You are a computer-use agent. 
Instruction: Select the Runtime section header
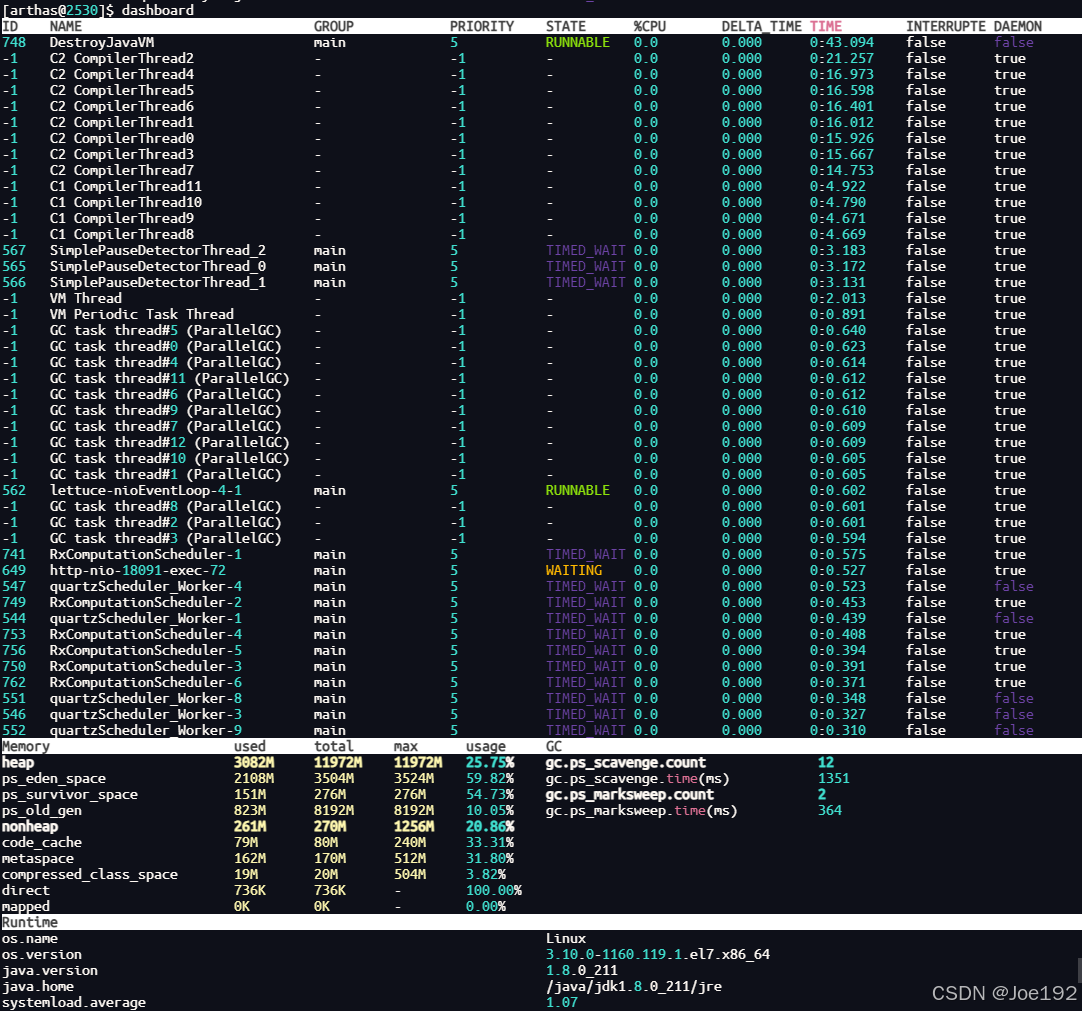pos(30,923)
